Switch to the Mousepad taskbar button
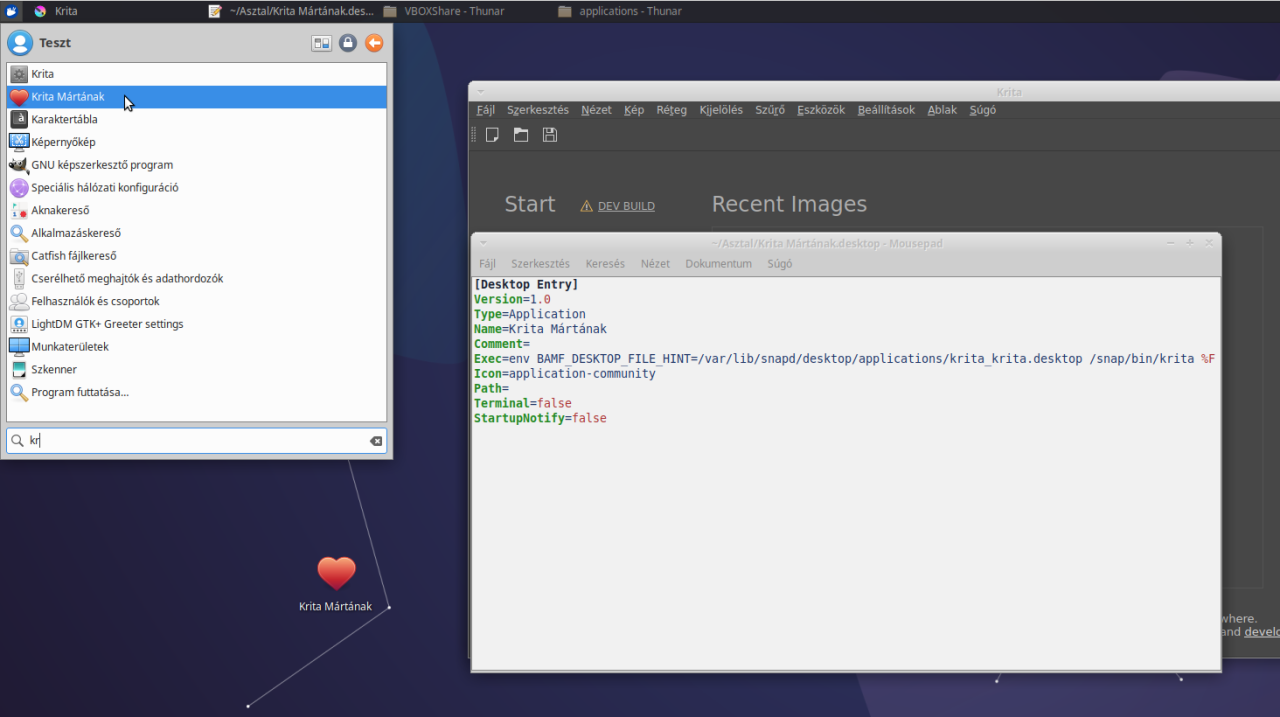 point(290,11)
